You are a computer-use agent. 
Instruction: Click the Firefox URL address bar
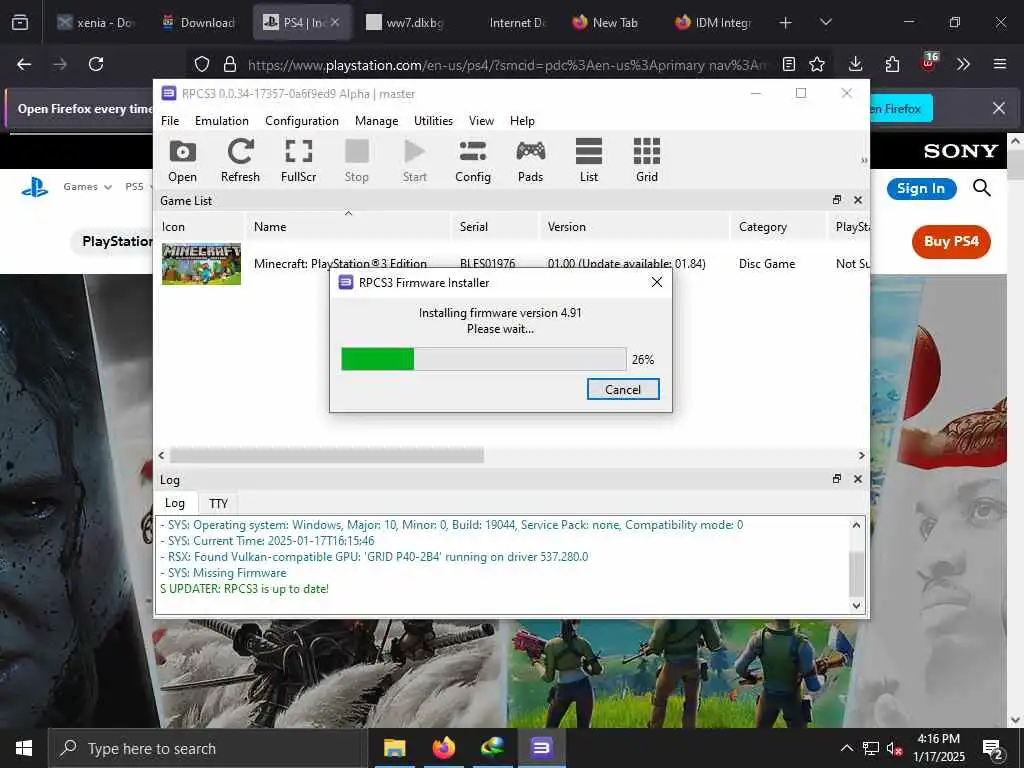[506, 65]
